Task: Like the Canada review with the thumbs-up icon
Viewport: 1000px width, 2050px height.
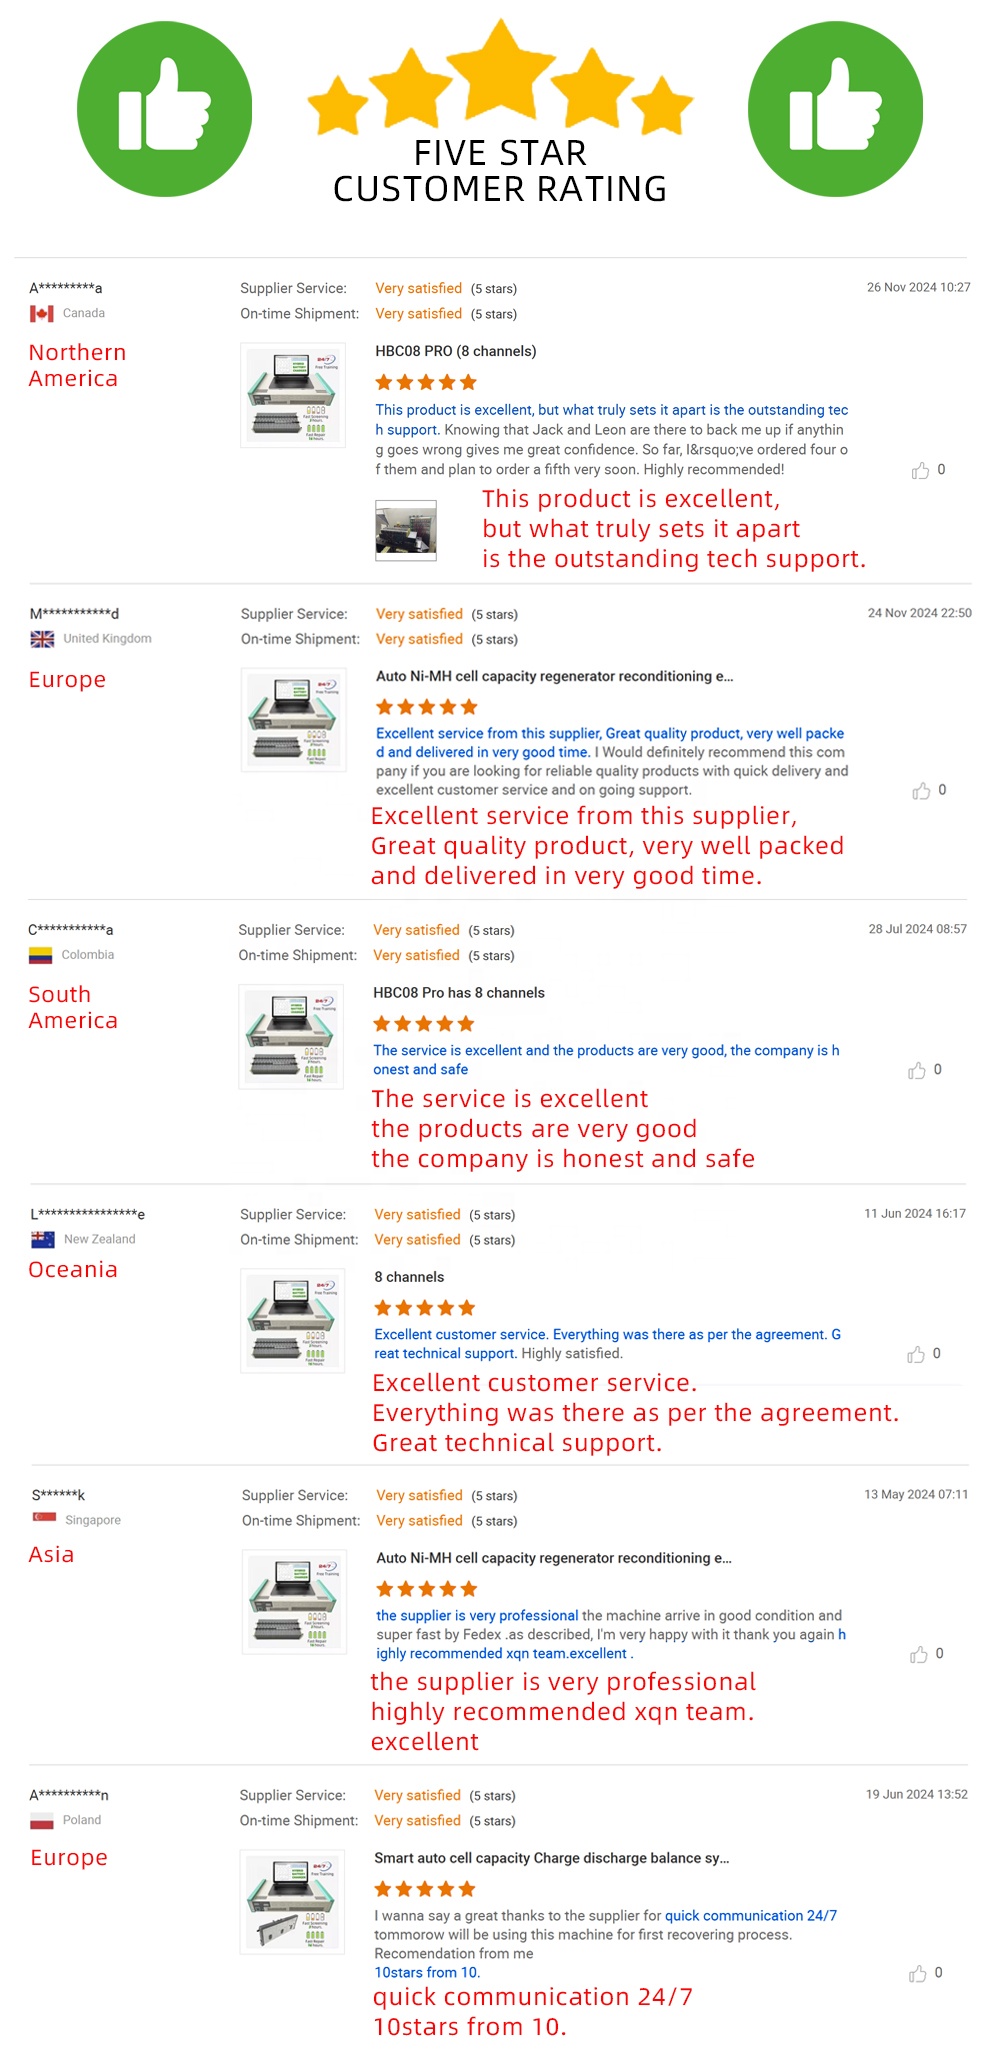Action: (x=920, y=470)
